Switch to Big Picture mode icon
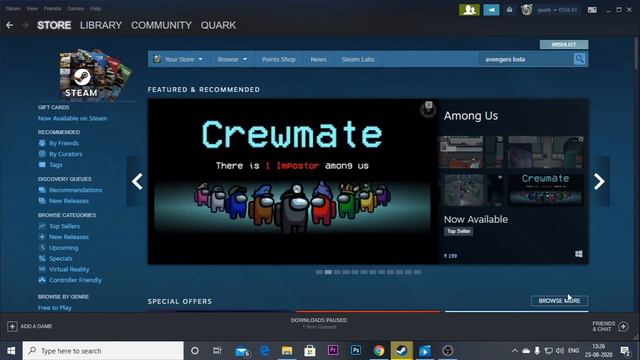640x360 pixels. [592, 10]
